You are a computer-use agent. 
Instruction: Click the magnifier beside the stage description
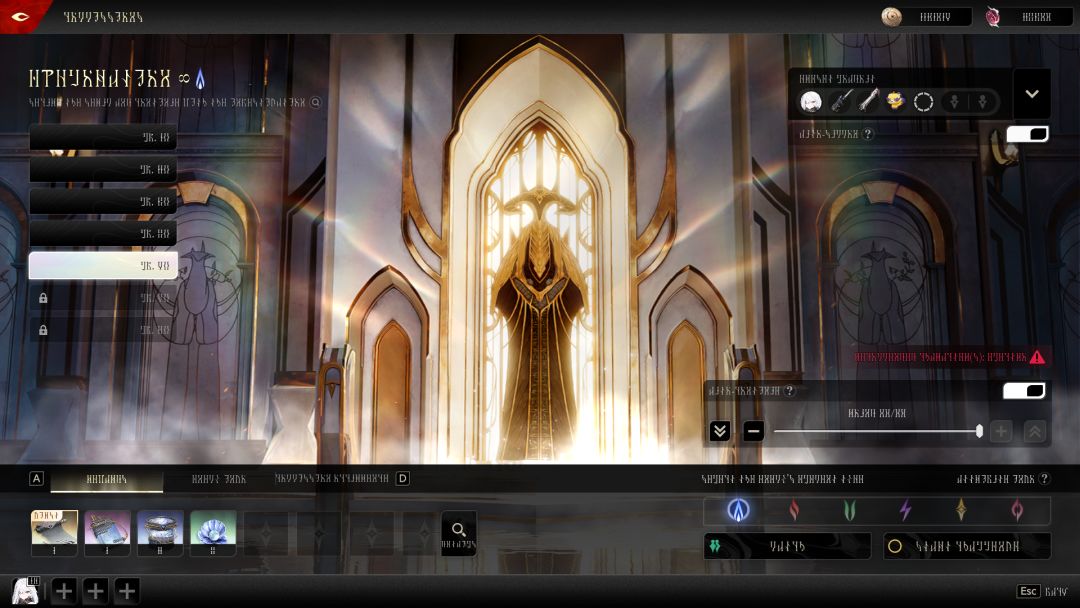(x=315, y=103)
